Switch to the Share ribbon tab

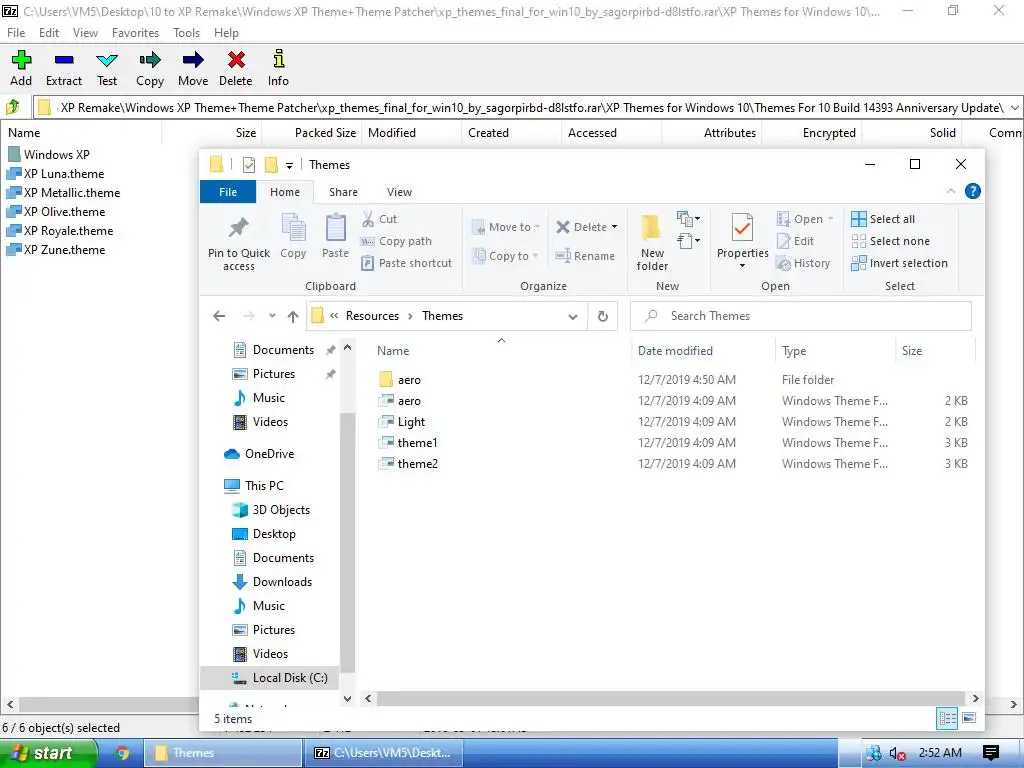click(x=343, y=192)
